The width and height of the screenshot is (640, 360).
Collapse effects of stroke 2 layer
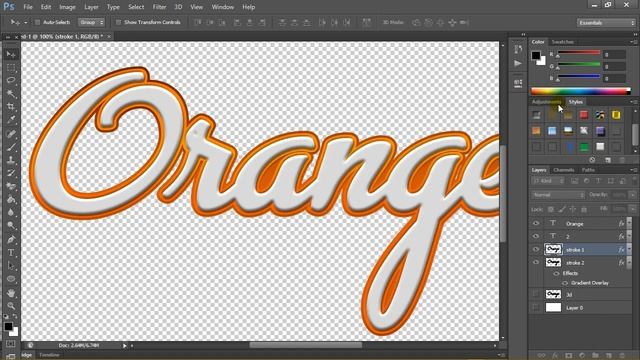click(x=629, y=262)
